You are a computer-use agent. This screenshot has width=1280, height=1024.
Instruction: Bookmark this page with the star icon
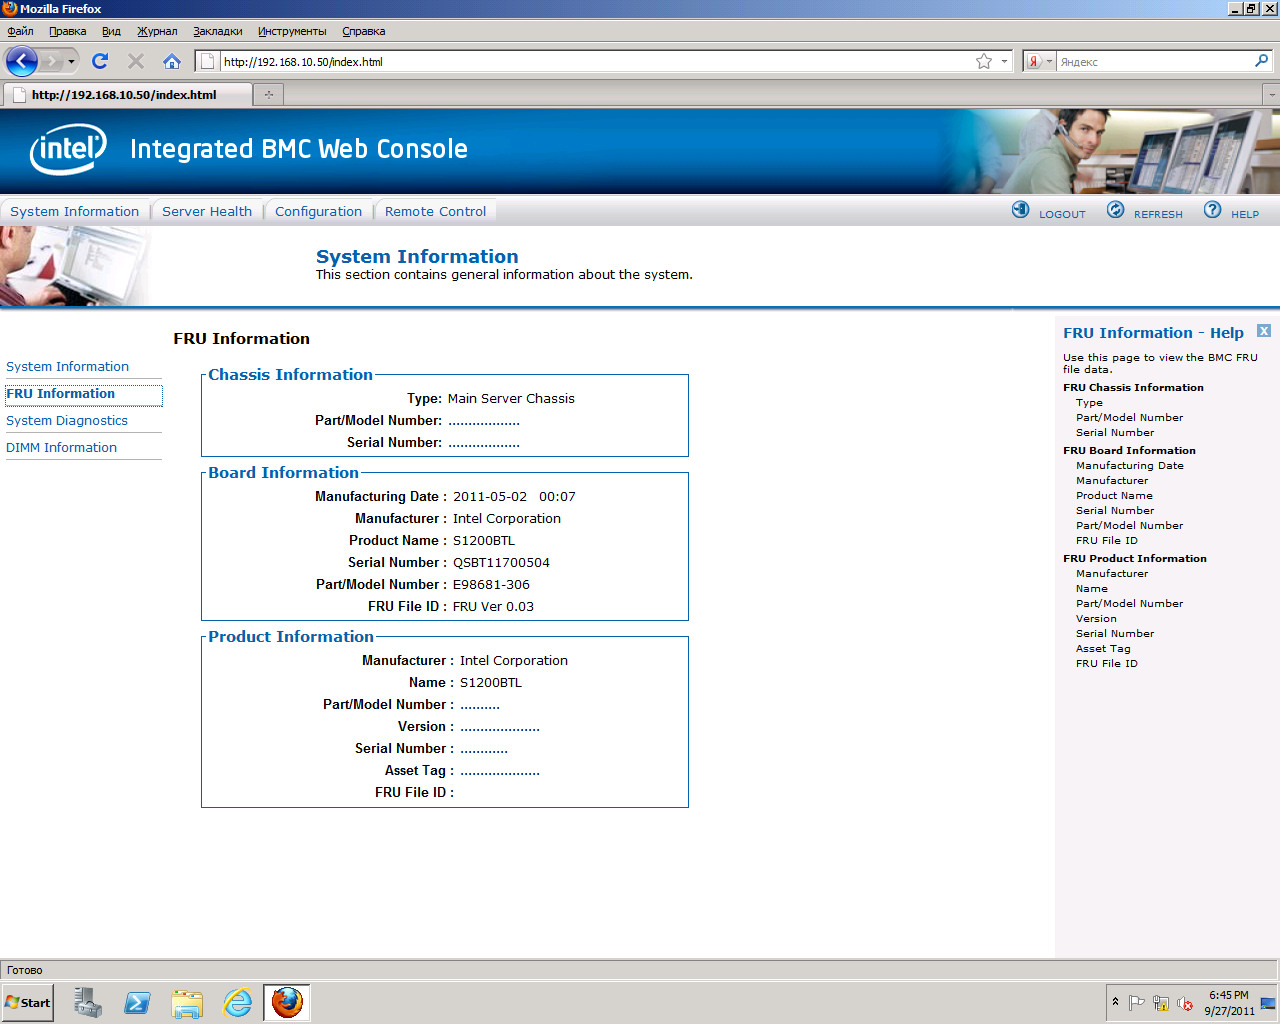pos(984,62)
